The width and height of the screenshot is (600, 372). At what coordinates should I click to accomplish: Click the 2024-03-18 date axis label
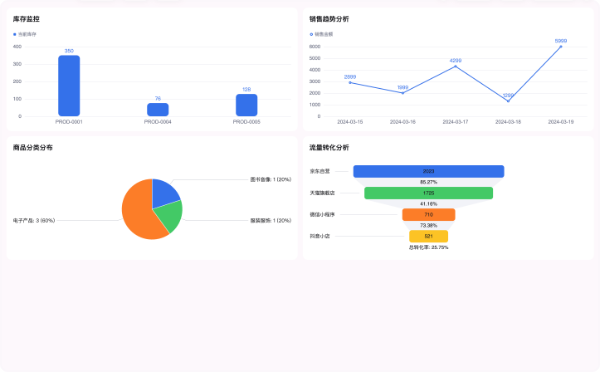click(508, 122)
